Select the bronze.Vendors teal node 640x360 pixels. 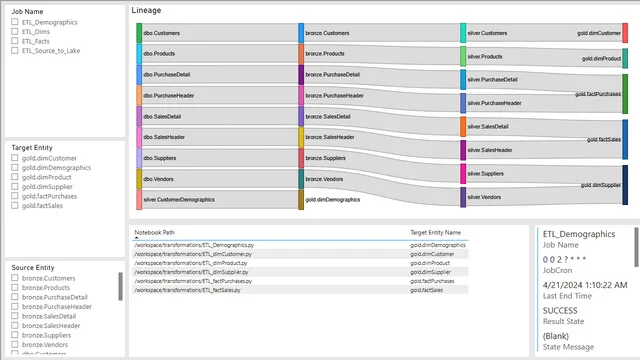[x=301, y=179]
